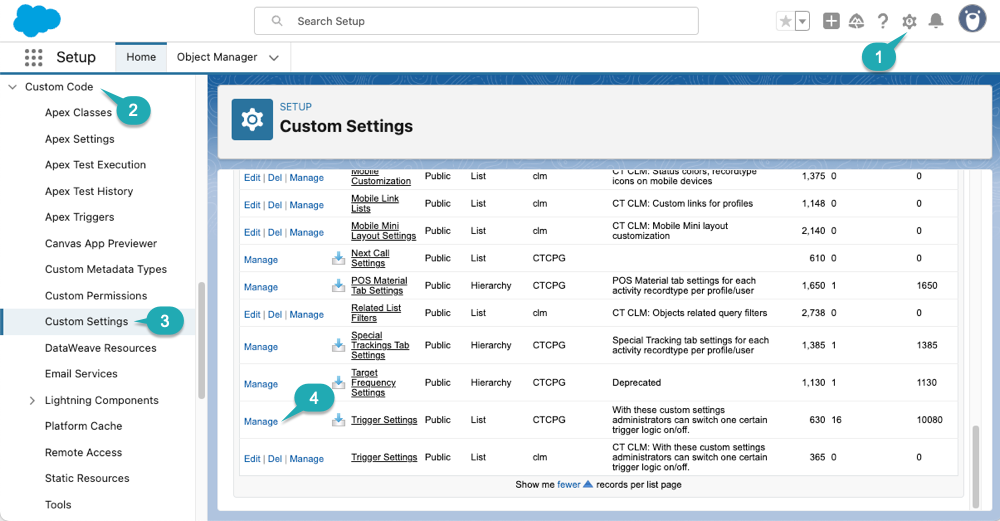Open Tools in sidebar
Viewport: 1000px width, 521px height.
coord(58,505)
